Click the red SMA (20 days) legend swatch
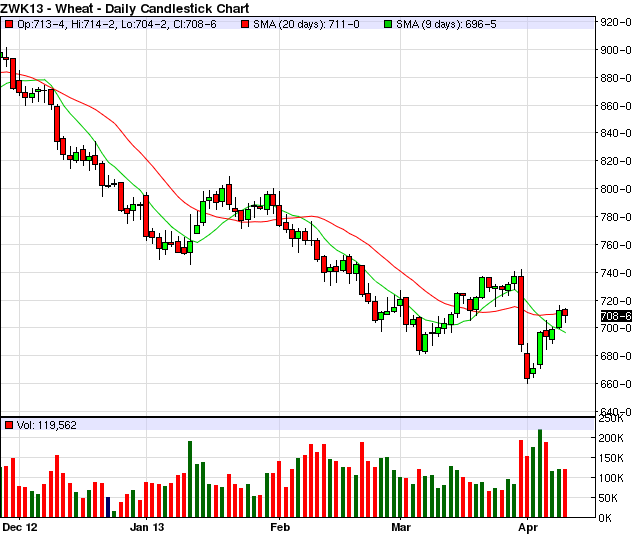 [245, 24]
